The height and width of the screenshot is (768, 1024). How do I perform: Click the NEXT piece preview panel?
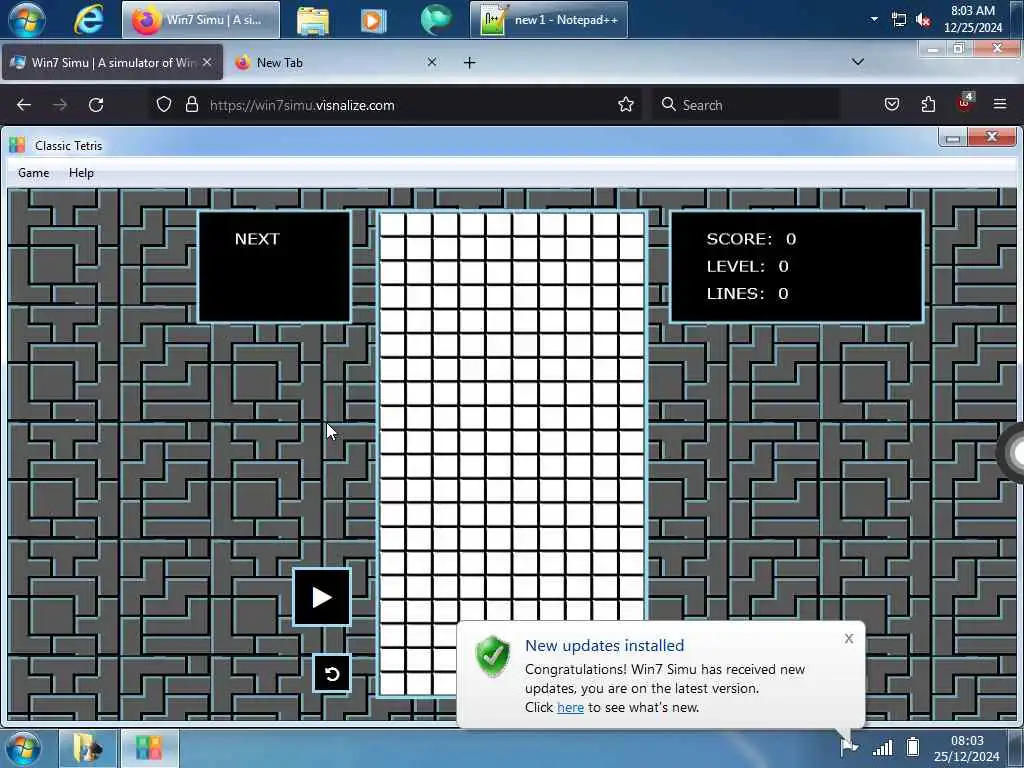pos(274,266)
